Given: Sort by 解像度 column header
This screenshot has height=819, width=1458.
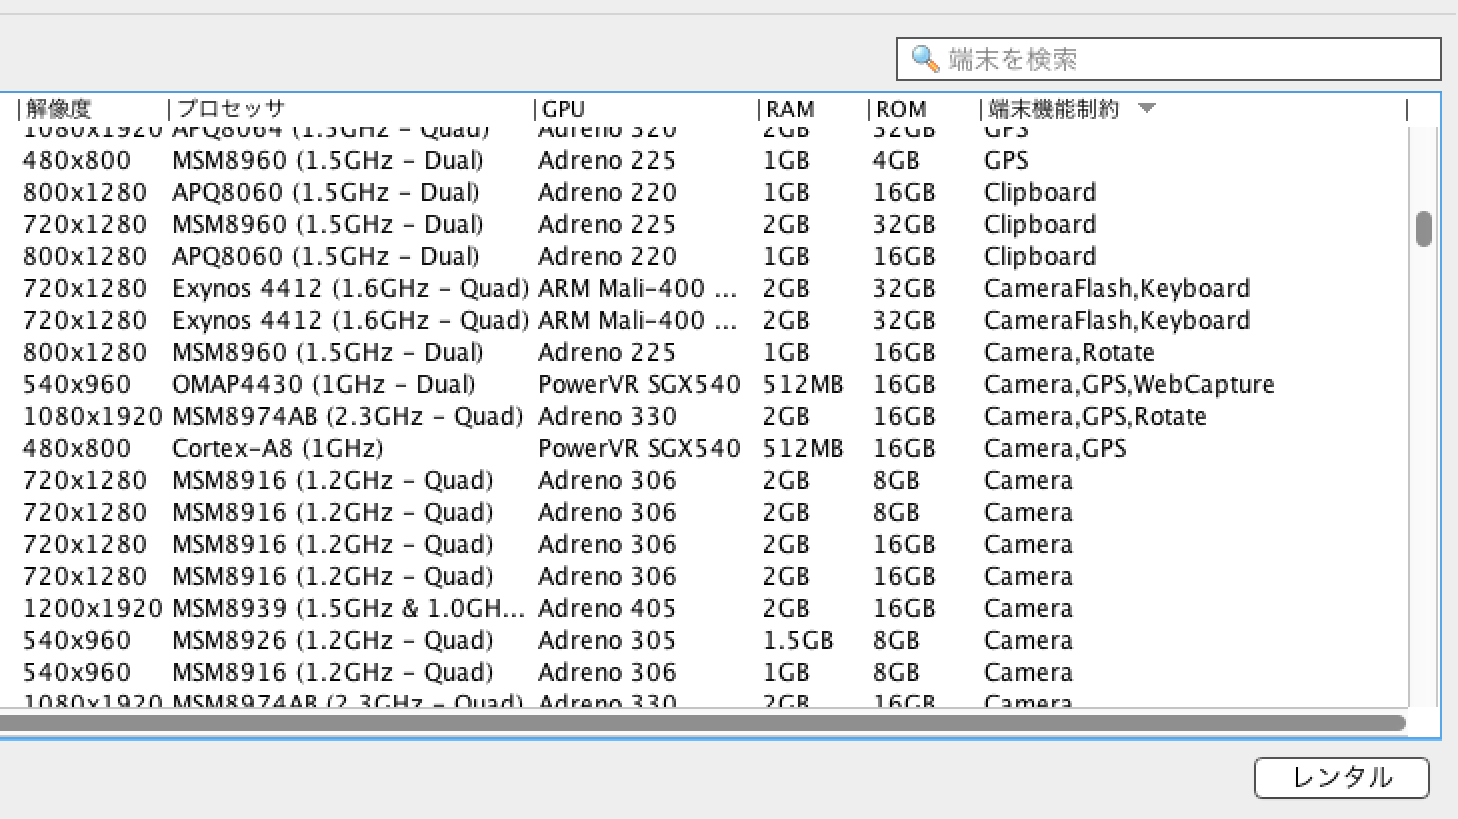Looking at the screenshot, I should point(58,109).
